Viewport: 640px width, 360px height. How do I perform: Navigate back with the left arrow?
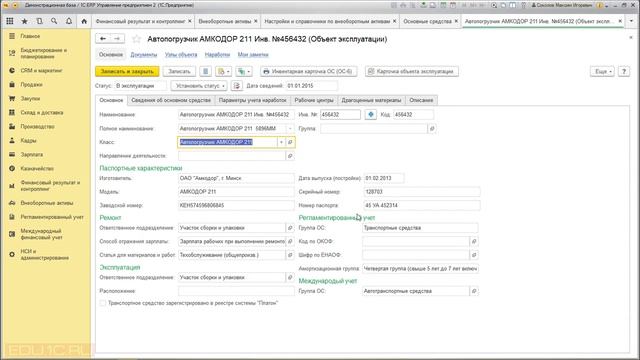point(103,38)
